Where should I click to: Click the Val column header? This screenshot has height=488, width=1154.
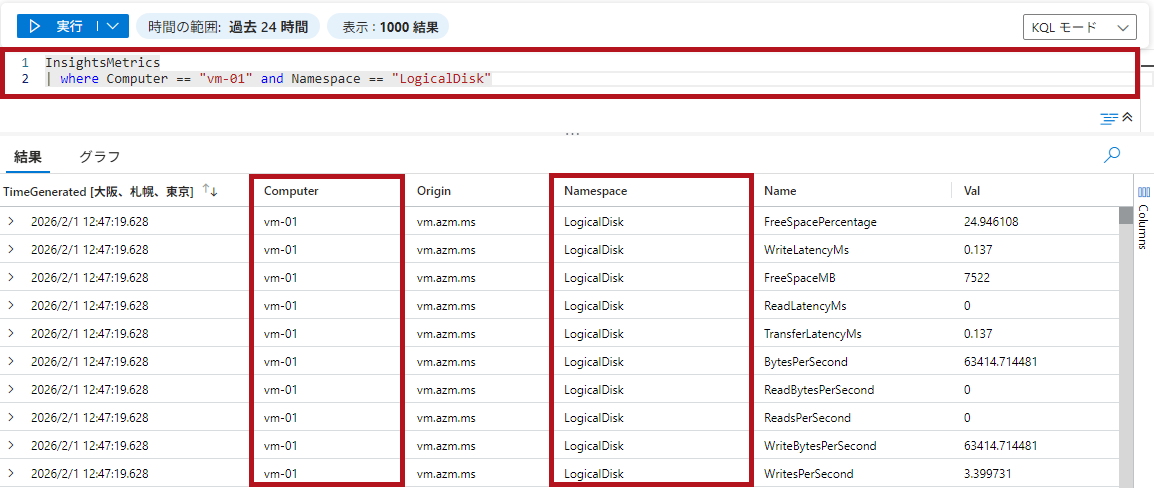coord(972,190)
